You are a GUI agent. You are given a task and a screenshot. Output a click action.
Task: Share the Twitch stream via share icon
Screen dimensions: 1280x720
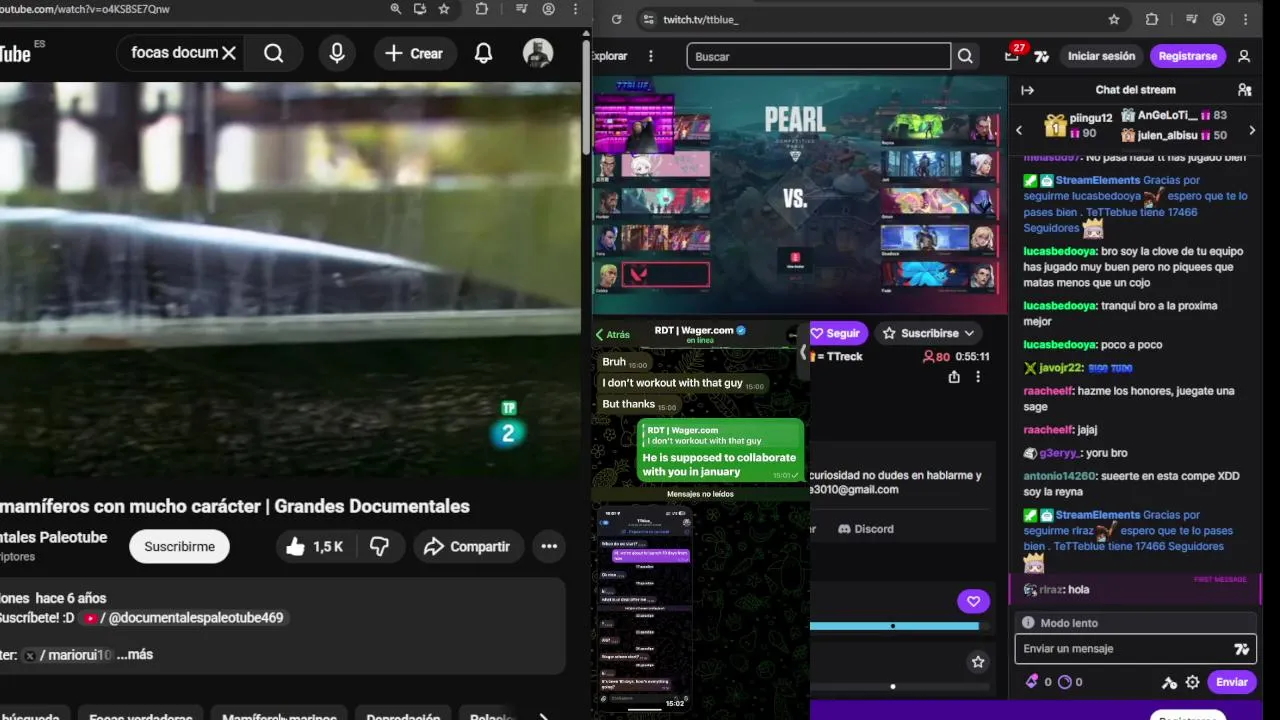tap(954, 377)
